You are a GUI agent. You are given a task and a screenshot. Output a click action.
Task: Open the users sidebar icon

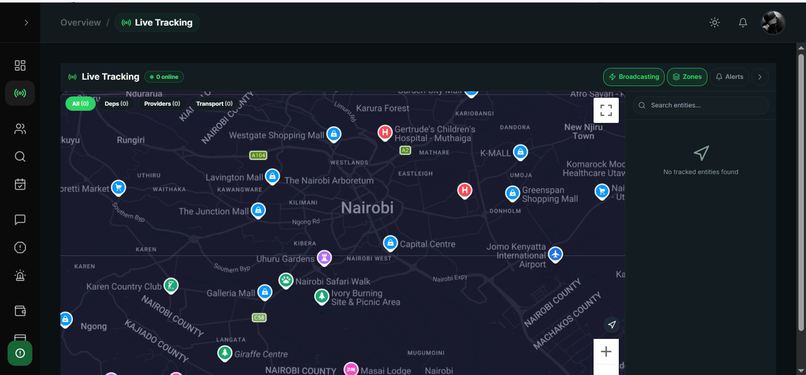[20, 129]
